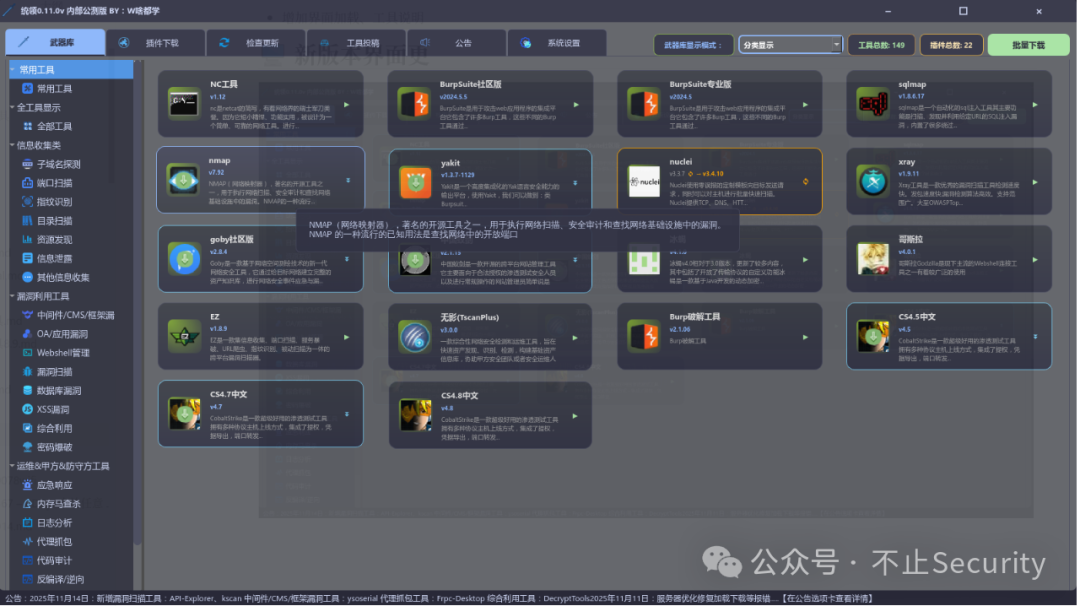
Task: Launch sqlmap with its play arrow
Action: click(x=1035, y=105)
